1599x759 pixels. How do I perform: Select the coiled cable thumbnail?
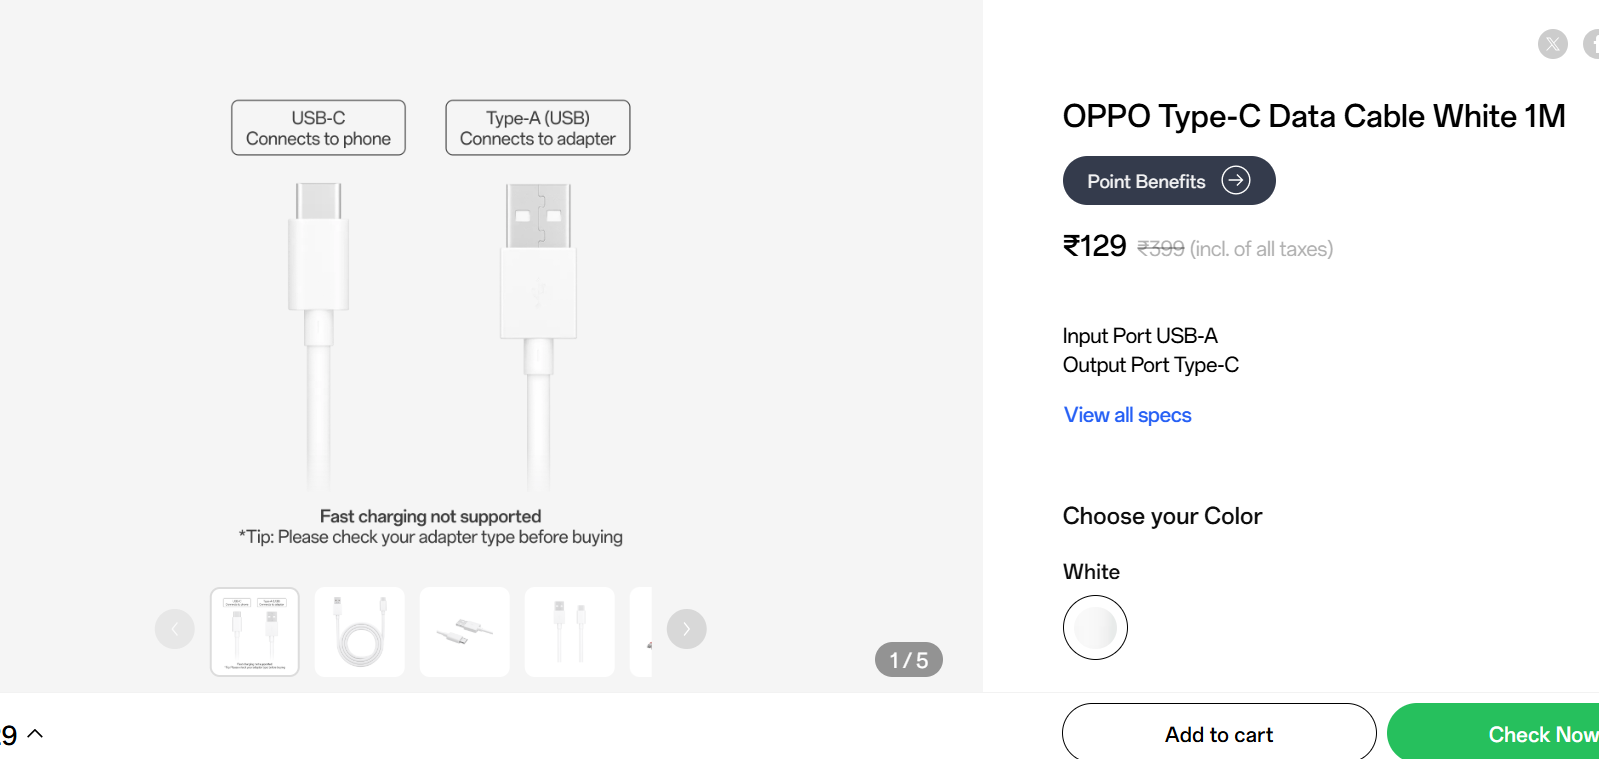click(360, 632)
